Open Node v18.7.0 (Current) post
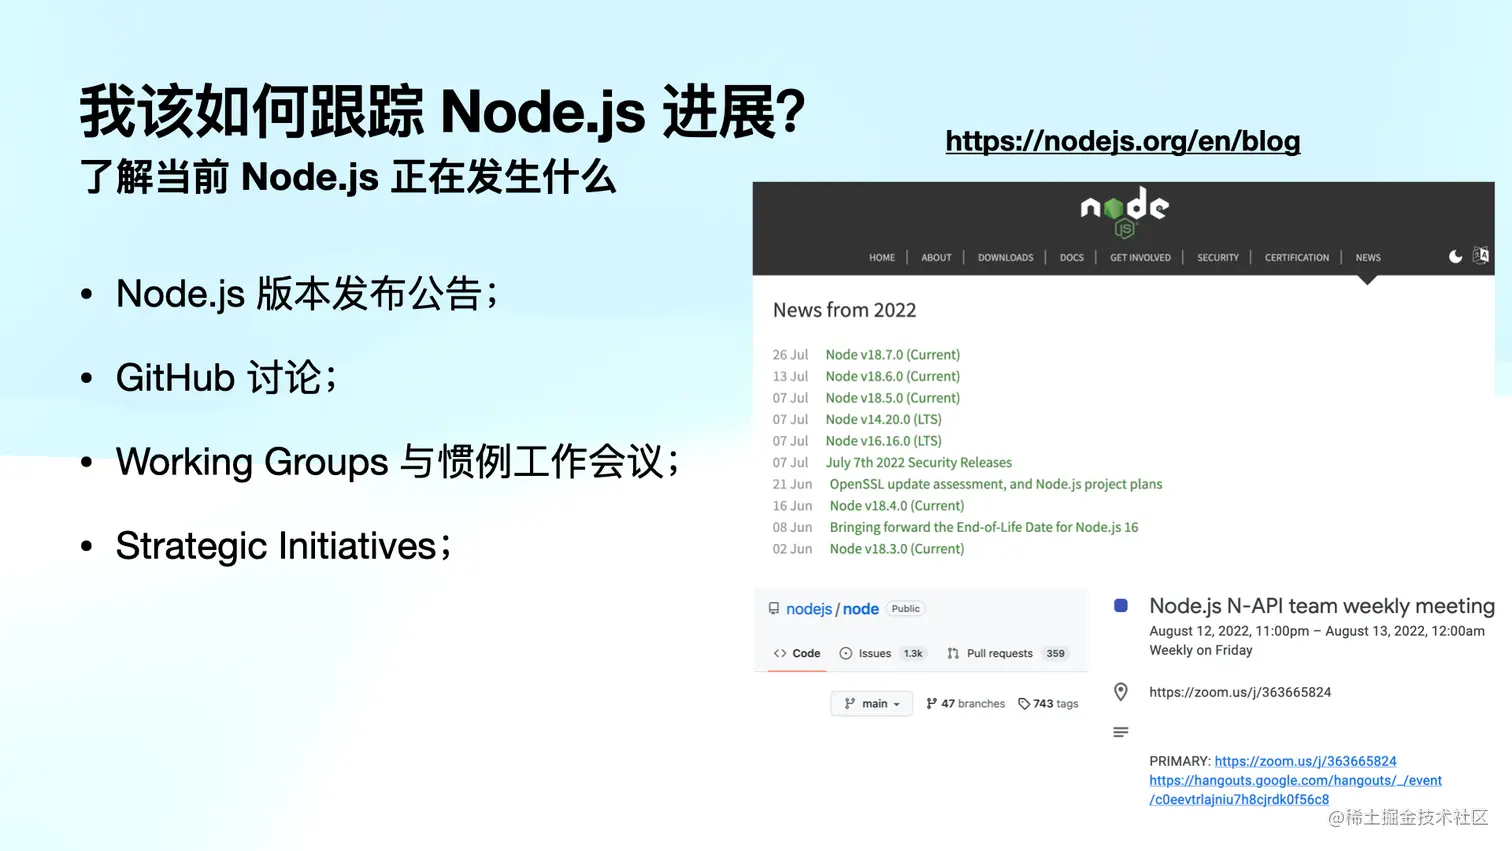Screen dimensions: 1512x851 coord(892,355)
